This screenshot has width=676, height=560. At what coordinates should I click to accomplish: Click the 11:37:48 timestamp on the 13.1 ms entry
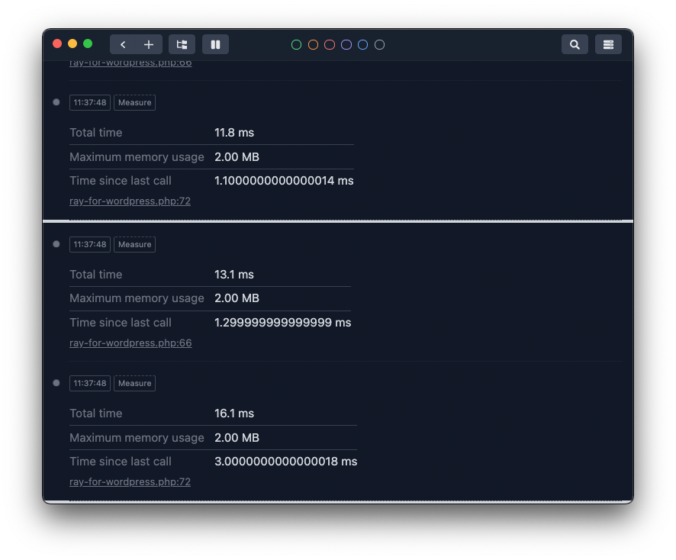tap(89, 244)
